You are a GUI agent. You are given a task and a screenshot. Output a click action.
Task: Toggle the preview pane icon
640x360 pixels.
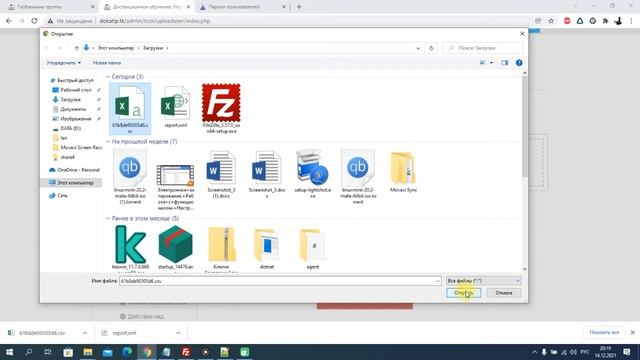tap(504, 63)
